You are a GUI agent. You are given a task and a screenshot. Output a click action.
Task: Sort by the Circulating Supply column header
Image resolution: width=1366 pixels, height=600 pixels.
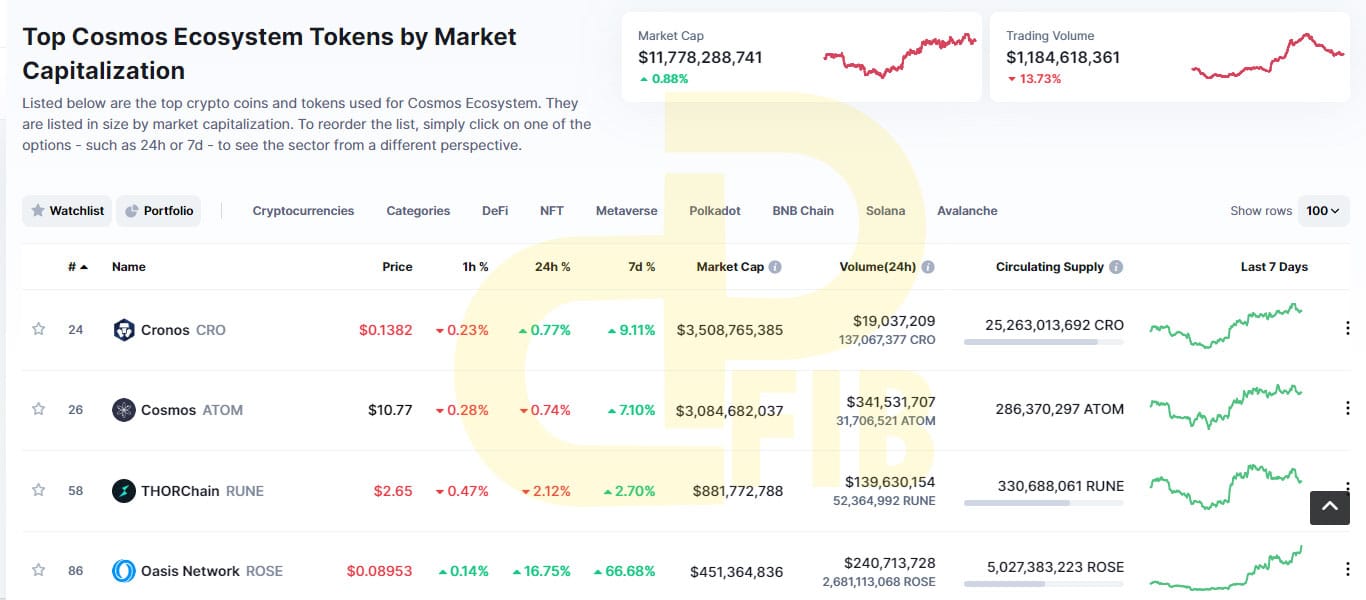coord(1050,267)
